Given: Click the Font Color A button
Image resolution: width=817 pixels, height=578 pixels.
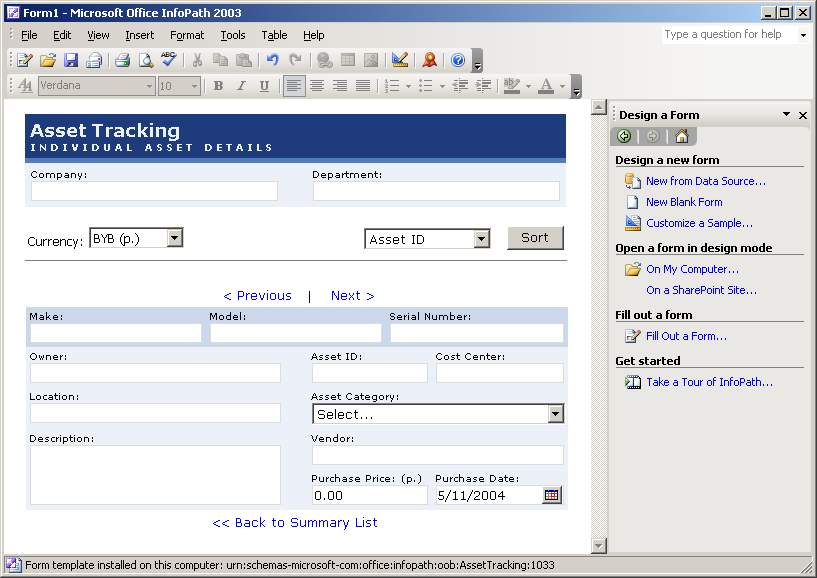Looking at the screenshot, I should 546,85.
